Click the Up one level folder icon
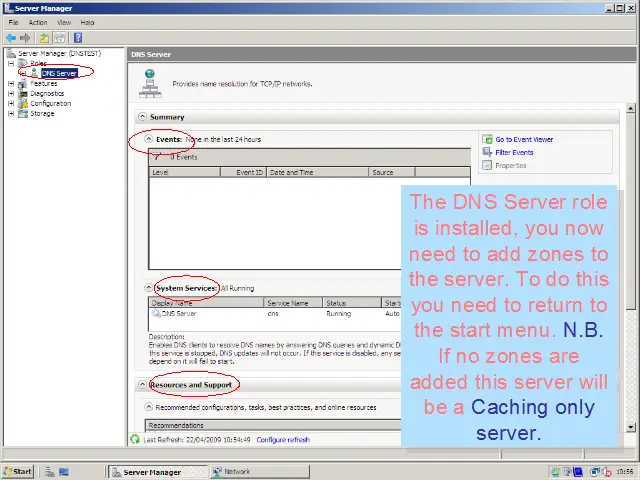 44,38
